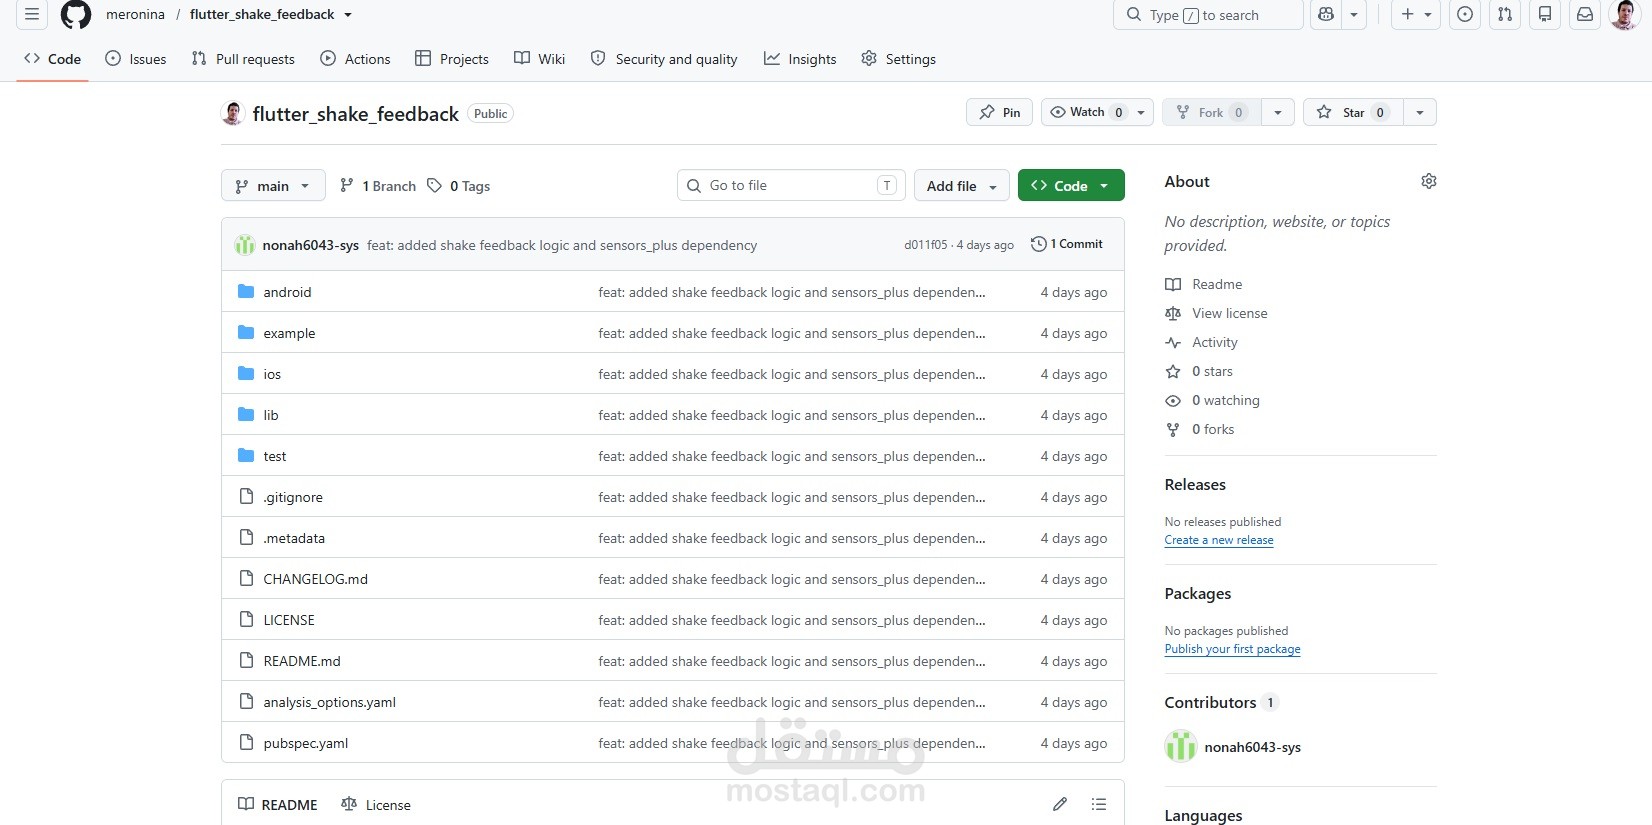Click Publish your first package link
The width and height of the screenshot is (1652, 825).
[1232, 649]
